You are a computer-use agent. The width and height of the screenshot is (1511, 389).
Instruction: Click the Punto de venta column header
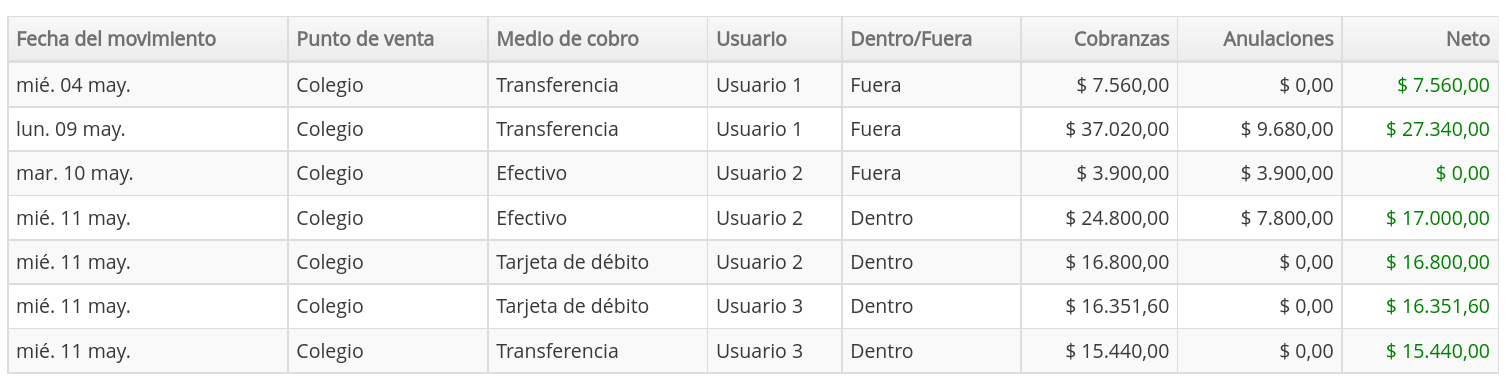(x=388, y=39)
